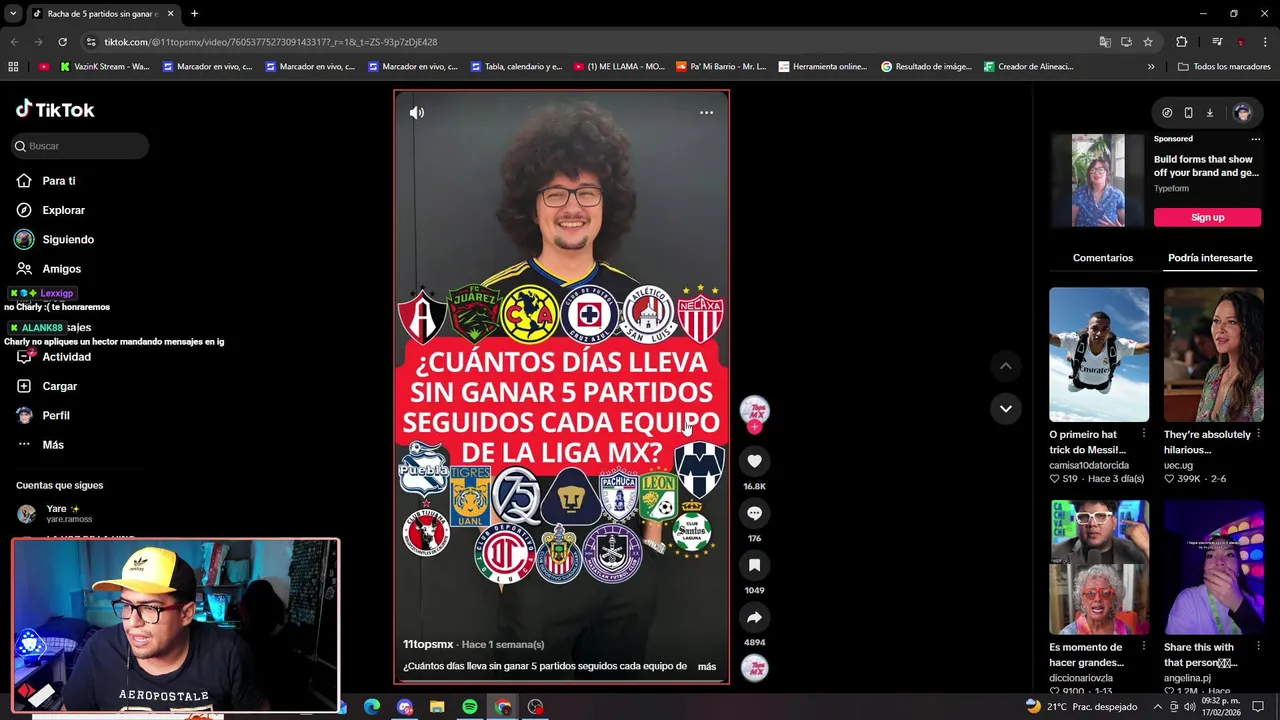Open the comments bubble icon
The height and width of the screenshot is (720, 1280).
coord(754,513)
